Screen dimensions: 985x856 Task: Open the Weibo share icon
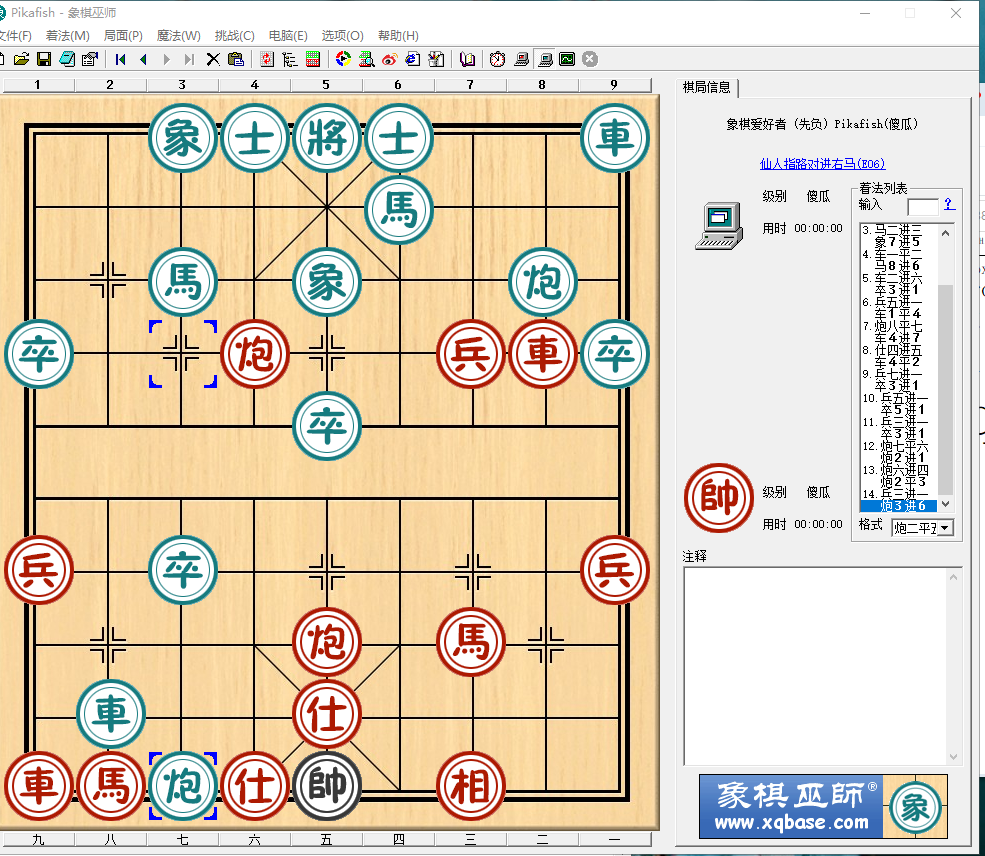pyautogui.click(x=389, y=59)
